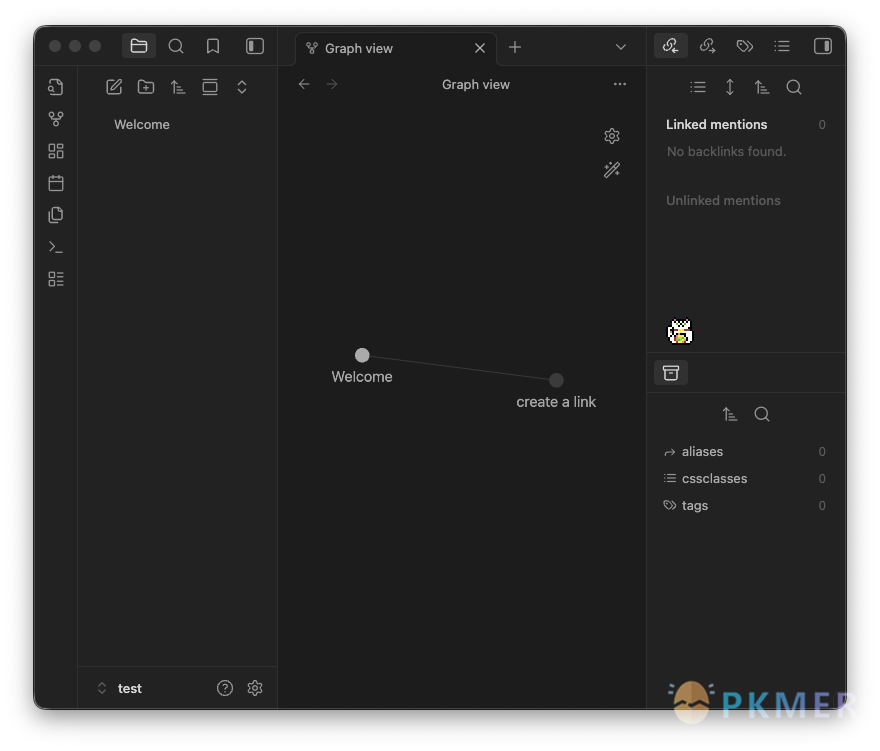The width and height of the screenshot is (880, 751).
Task: Change backlinks sort order
Action: 762,87
